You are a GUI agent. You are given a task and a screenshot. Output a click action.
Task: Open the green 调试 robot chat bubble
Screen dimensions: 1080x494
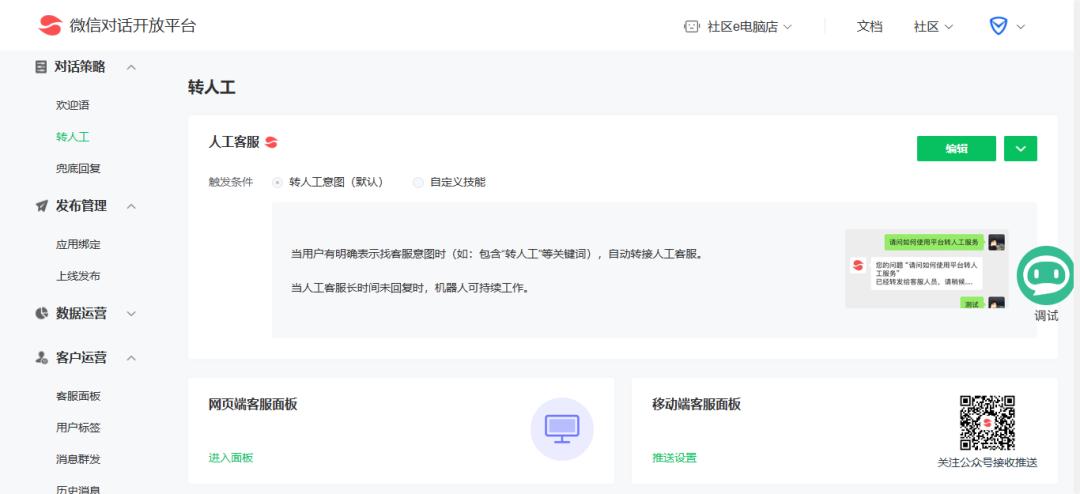pyautogui.click(x=1045, y=275)
